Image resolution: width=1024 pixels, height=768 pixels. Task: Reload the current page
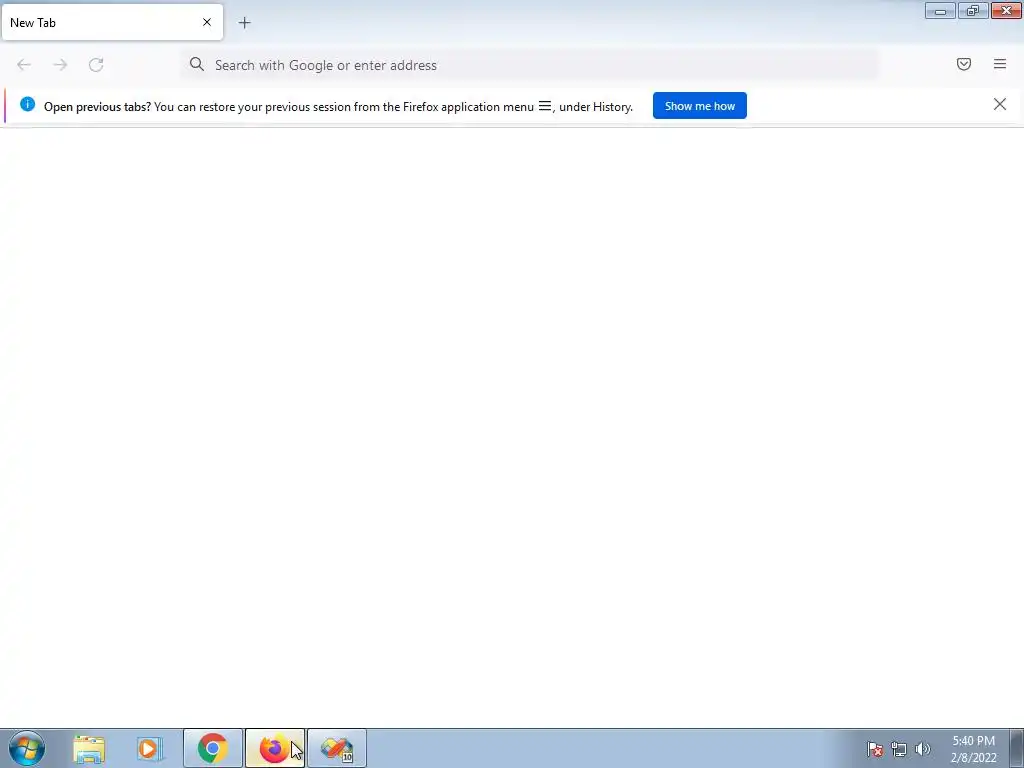coord(96,65)
